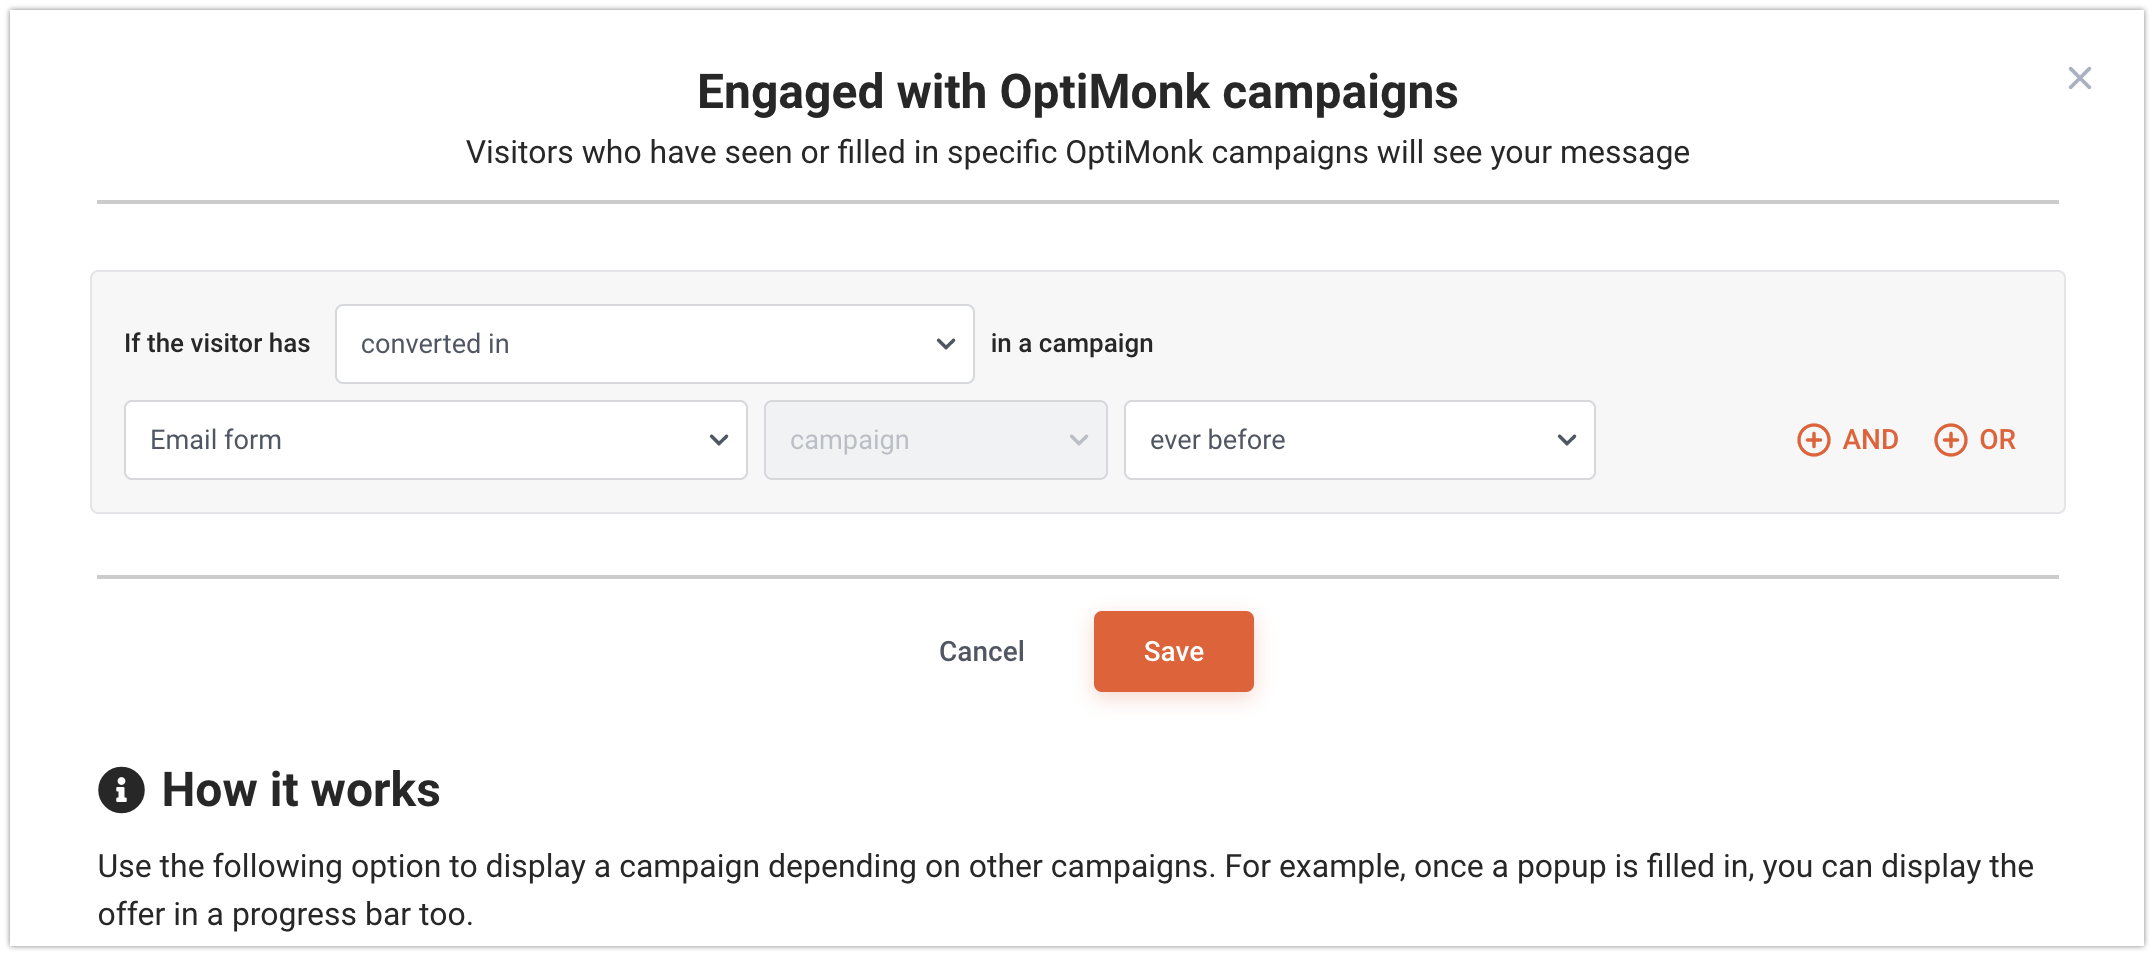This screenshot has height=956, width=2154.
Task: Click the 'How it works' heading
Action: click(301, 790)
